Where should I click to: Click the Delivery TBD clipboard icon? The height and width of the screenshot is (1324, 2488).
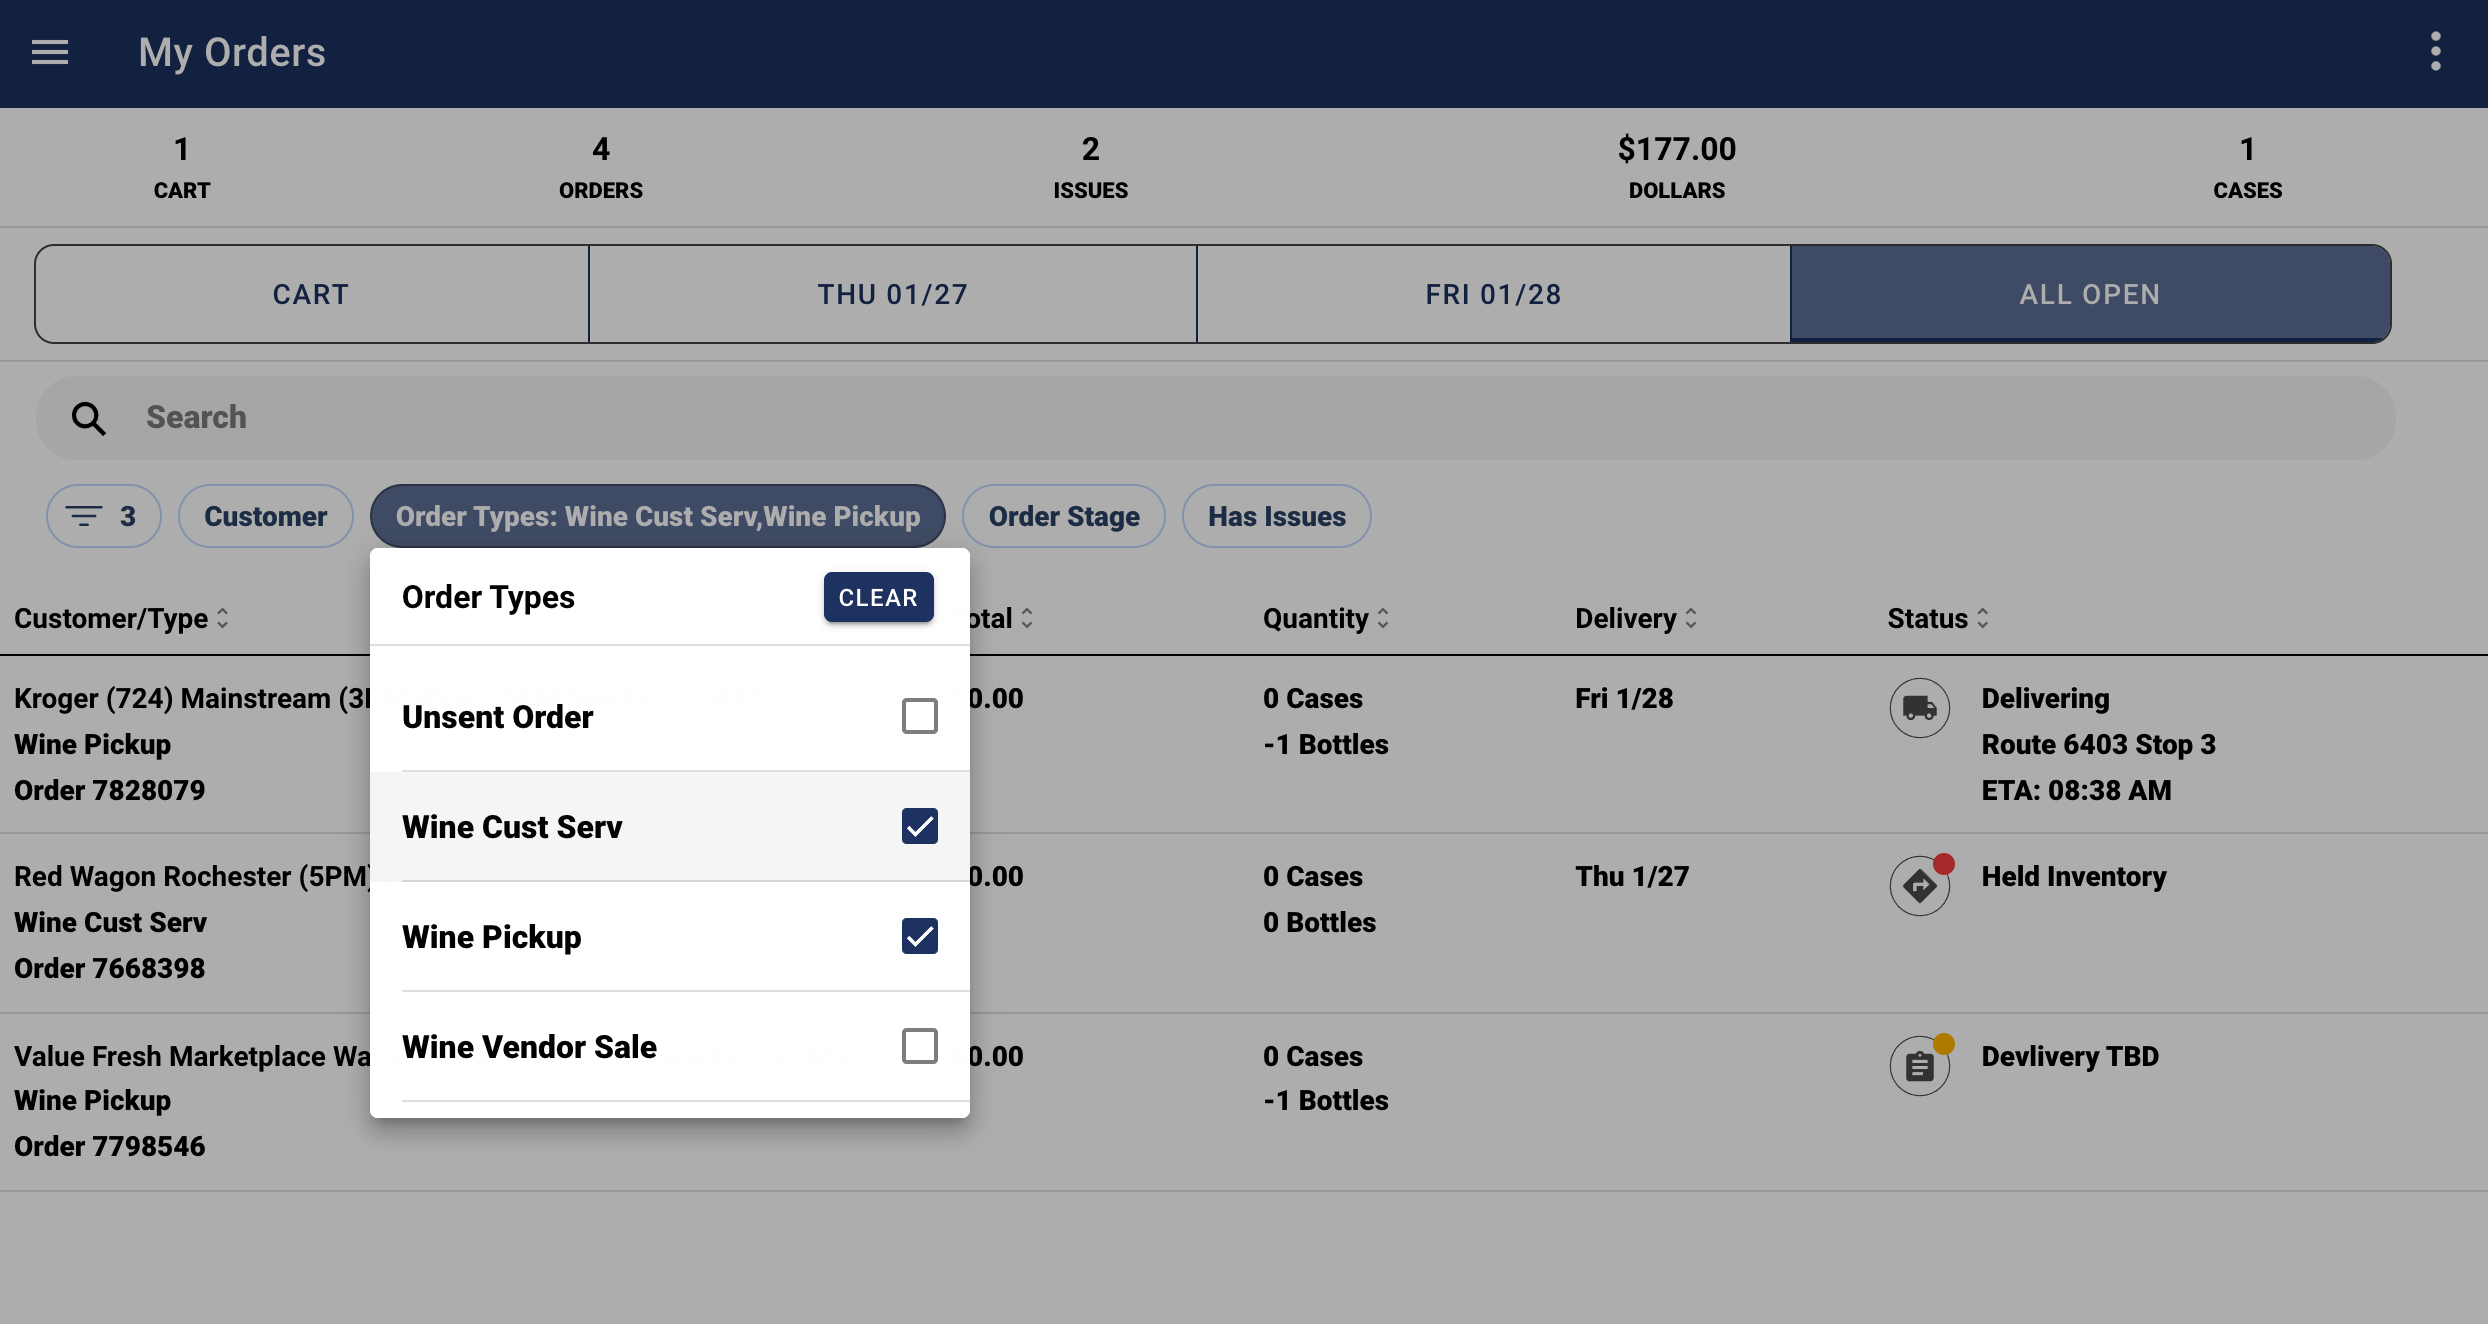pos(1919,1066)
